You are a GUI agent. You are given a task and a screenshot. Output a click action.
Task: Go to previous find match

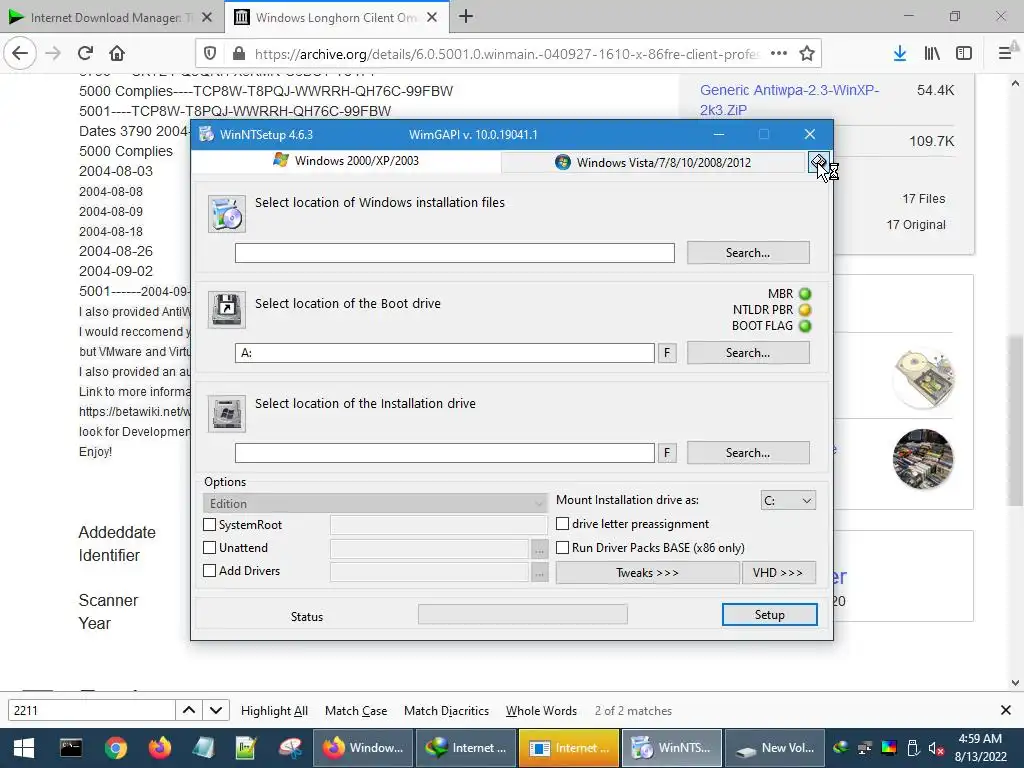click(x=189, y=710)
